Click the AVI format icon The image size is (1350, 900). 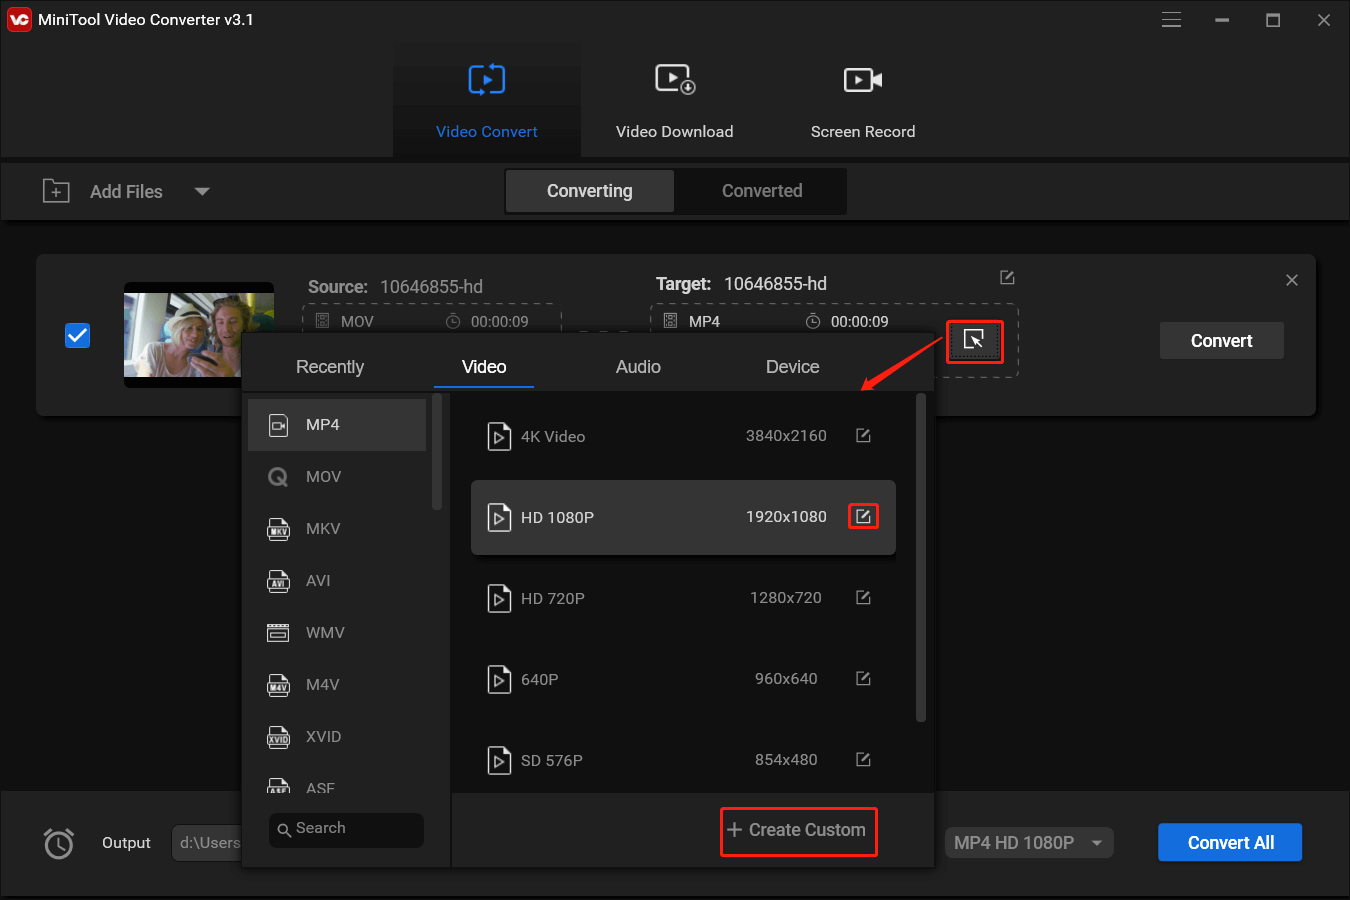(x=278, y=581)
